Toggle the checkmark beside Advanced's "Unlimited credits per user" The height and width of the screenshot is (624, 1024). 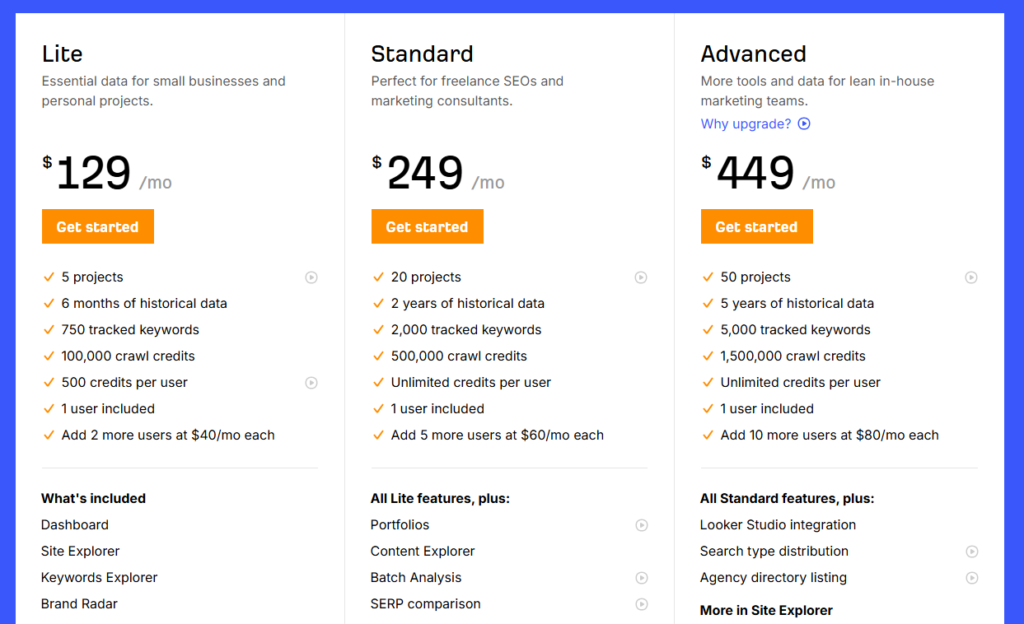coord(707,382)
